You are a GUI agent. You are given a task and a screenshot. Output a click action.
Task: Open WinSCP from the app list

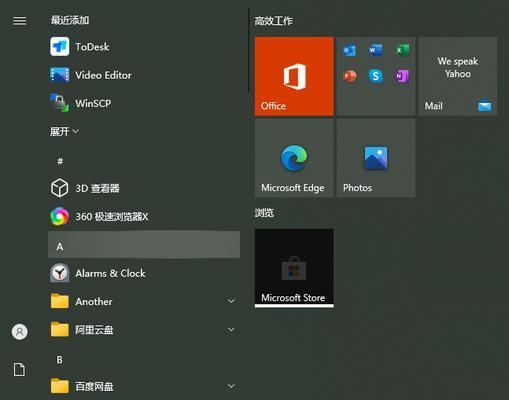pos(144,103)
